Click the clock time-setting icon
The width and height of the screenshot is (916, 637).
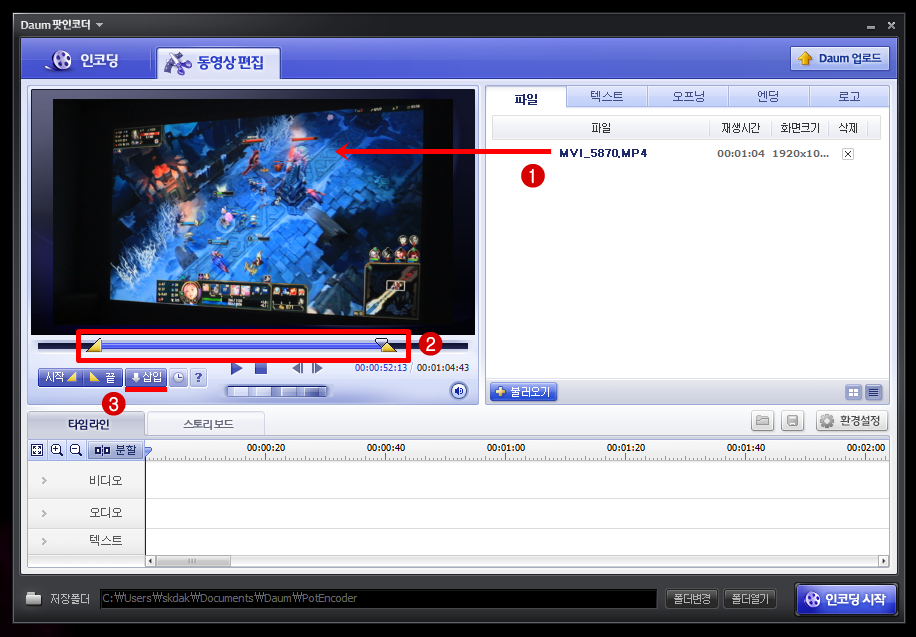[x=178, y=378]
